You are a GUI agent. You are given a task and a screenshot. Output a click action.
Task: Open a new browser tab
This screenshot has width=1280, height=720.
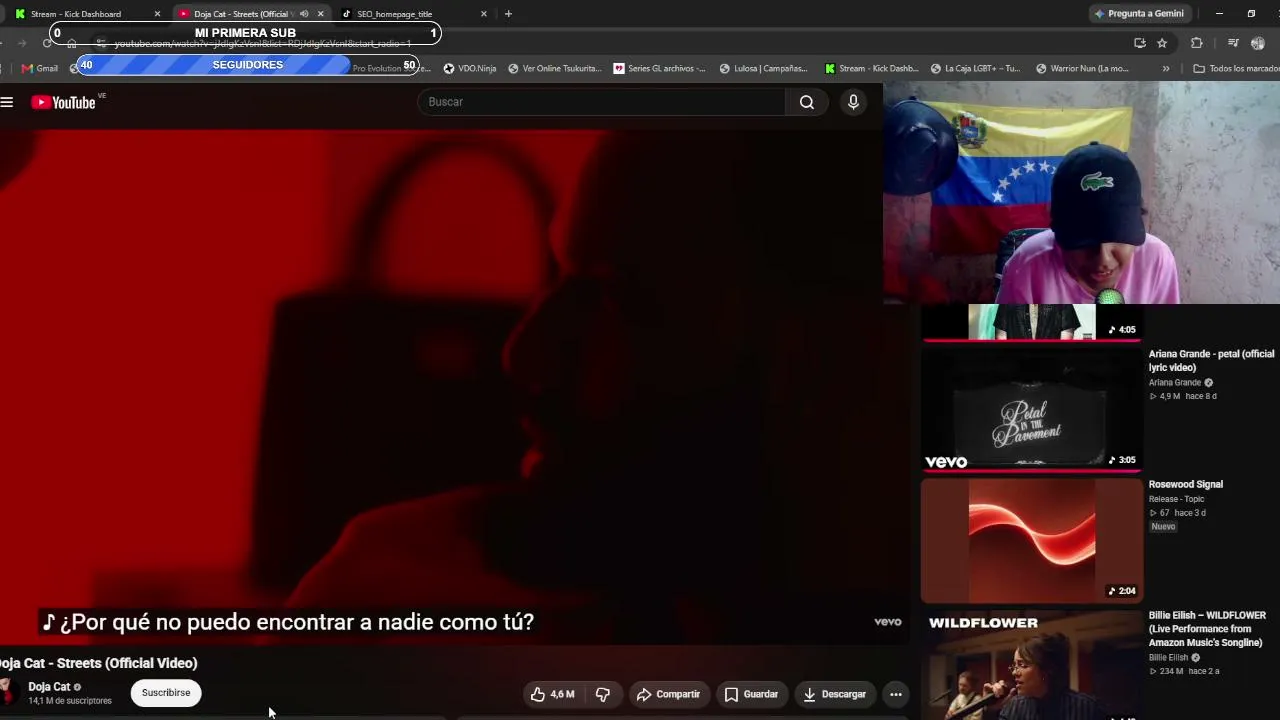[508, 14]
